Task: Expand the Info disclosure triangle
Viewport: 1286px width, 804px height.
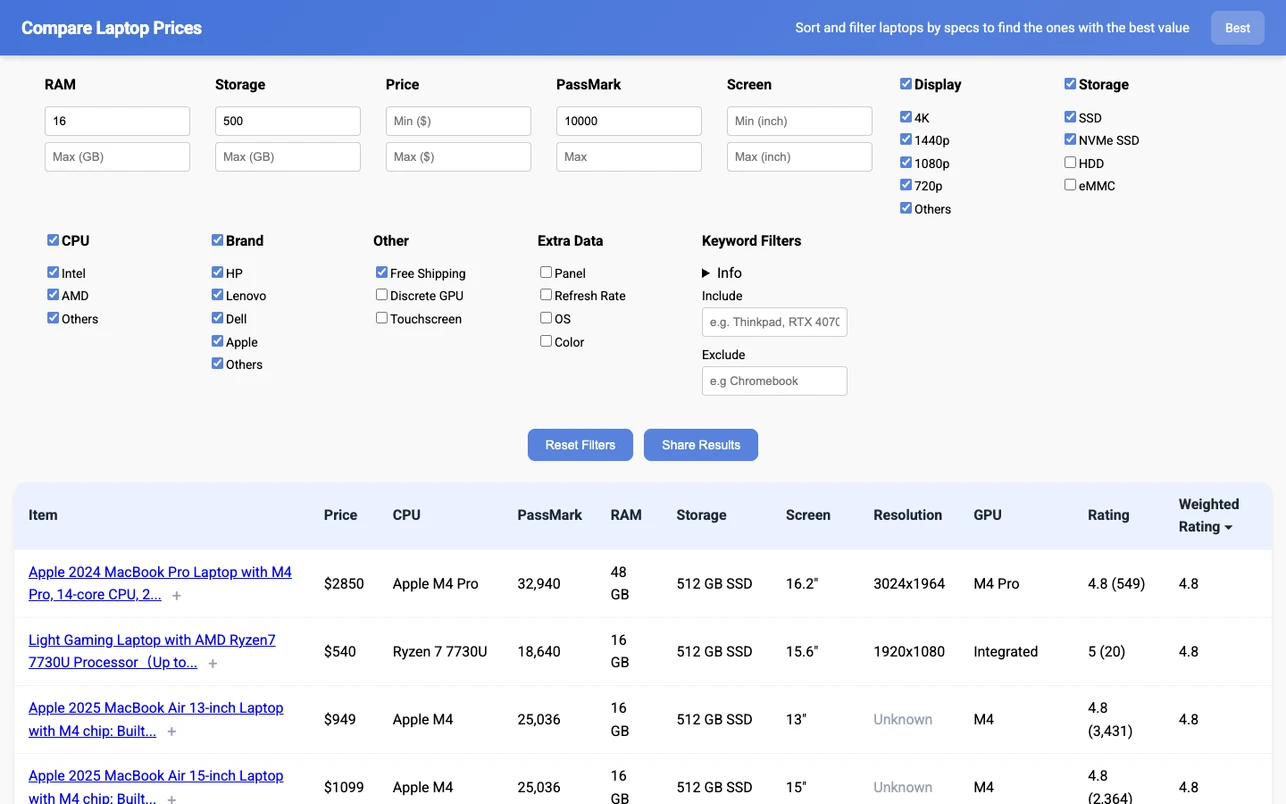Action: point(706,273)
